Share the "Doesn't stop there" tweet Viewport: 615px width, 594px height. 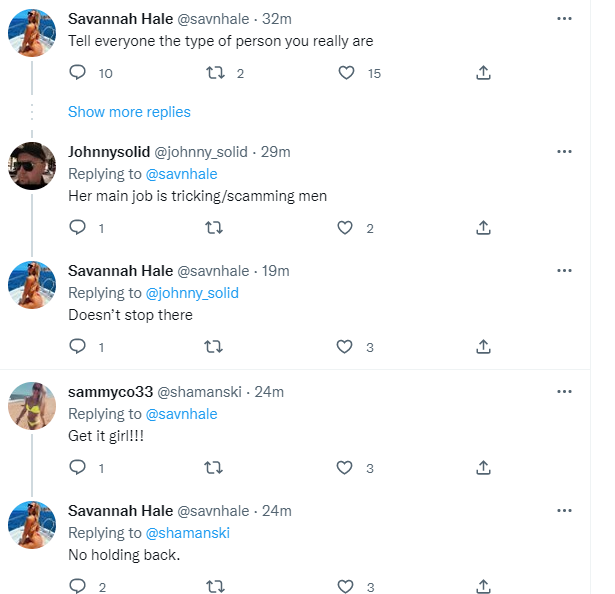click(483, 347)
